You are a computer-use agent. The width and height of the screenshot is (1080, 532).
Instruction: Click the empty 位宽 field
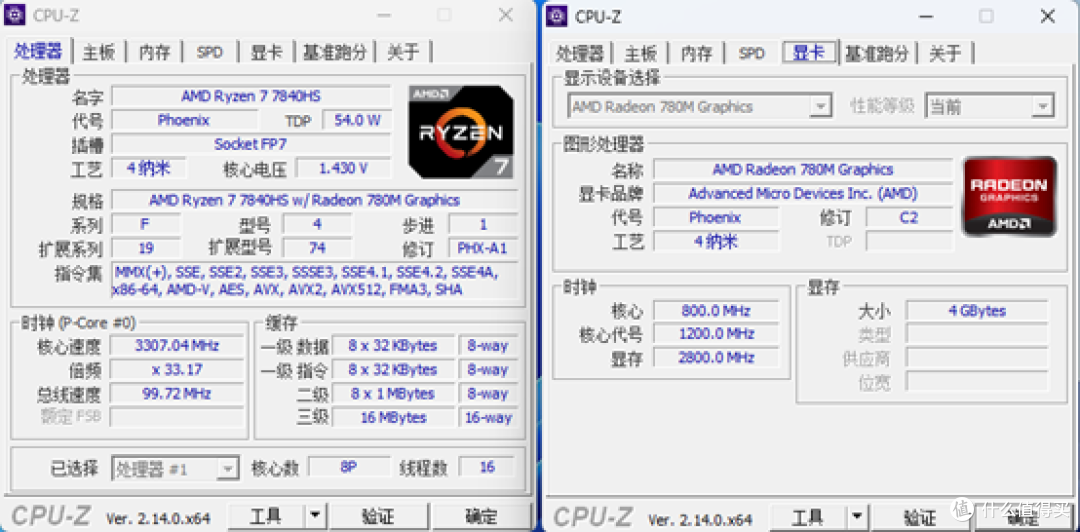tap(977, 382)
